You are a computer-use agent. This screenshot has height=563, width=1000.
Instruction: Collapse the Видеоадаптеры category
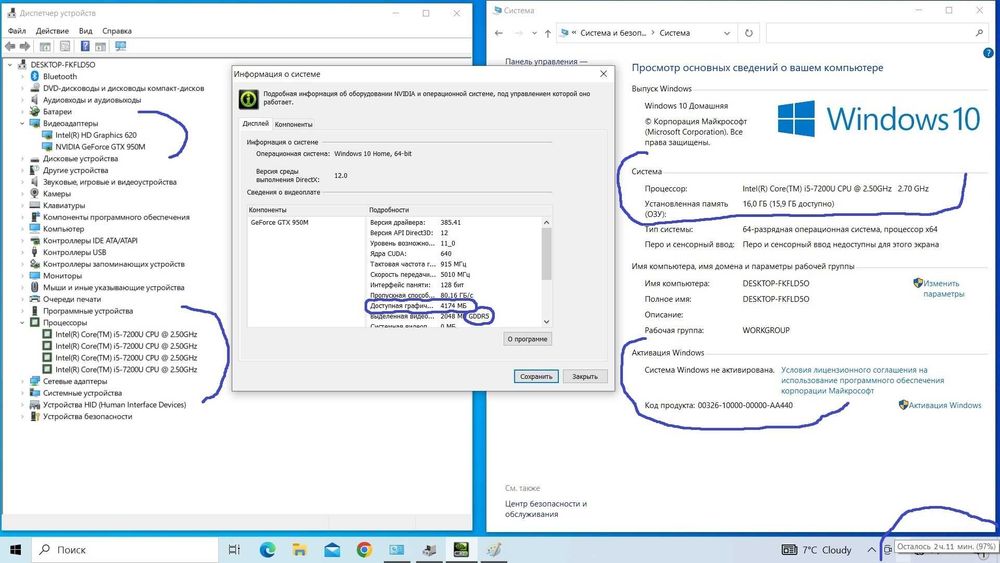[22, 123]
